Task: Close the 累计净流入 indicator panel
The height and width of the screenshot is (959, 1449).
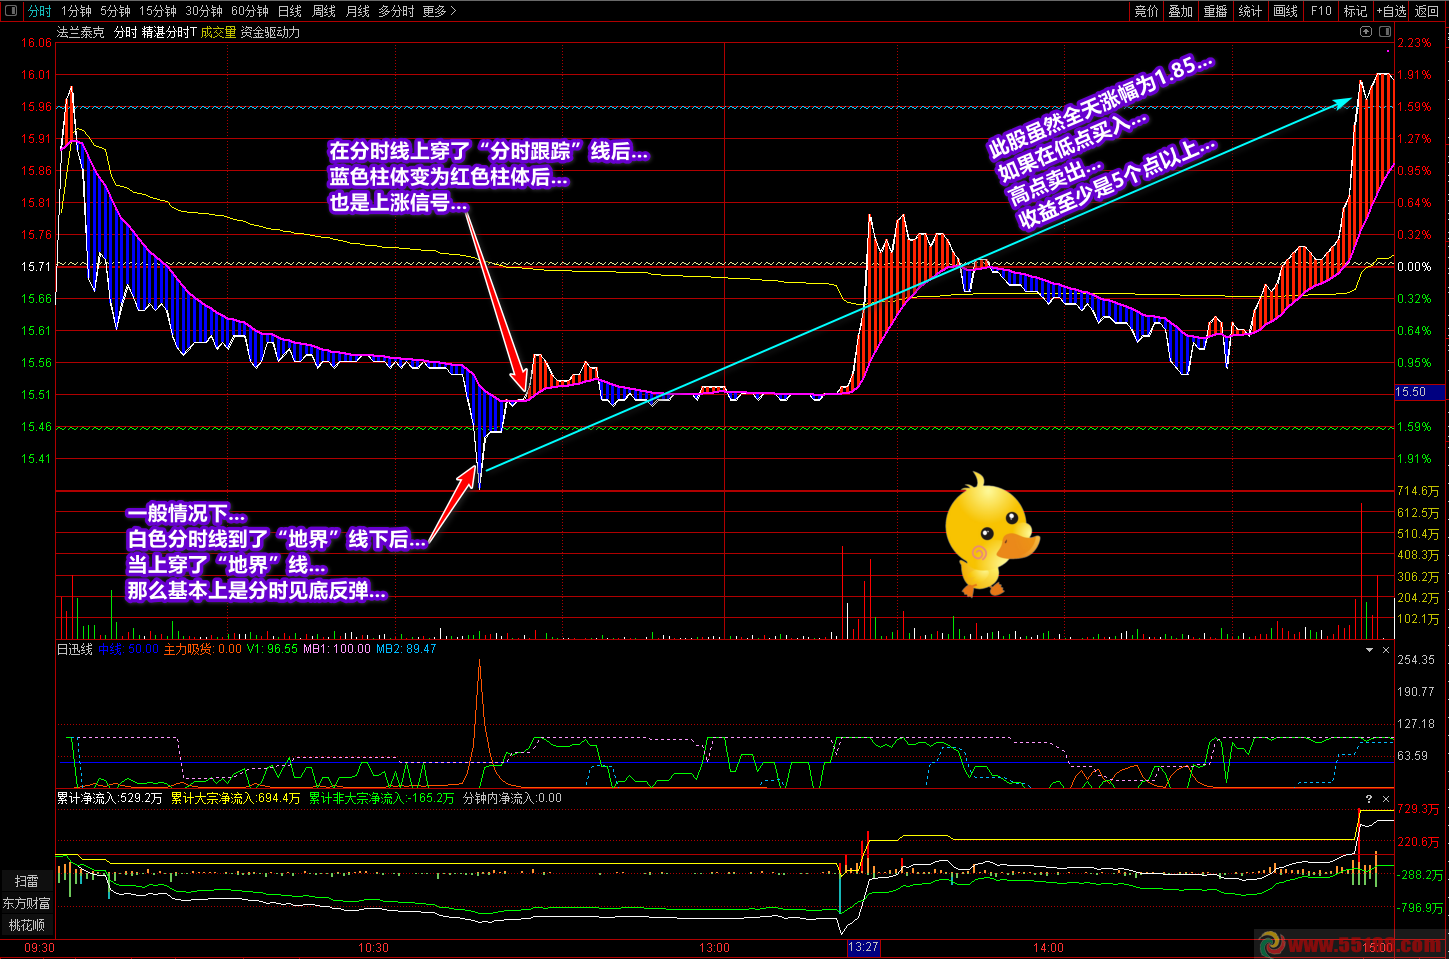Action: (x=1386, y=799)
